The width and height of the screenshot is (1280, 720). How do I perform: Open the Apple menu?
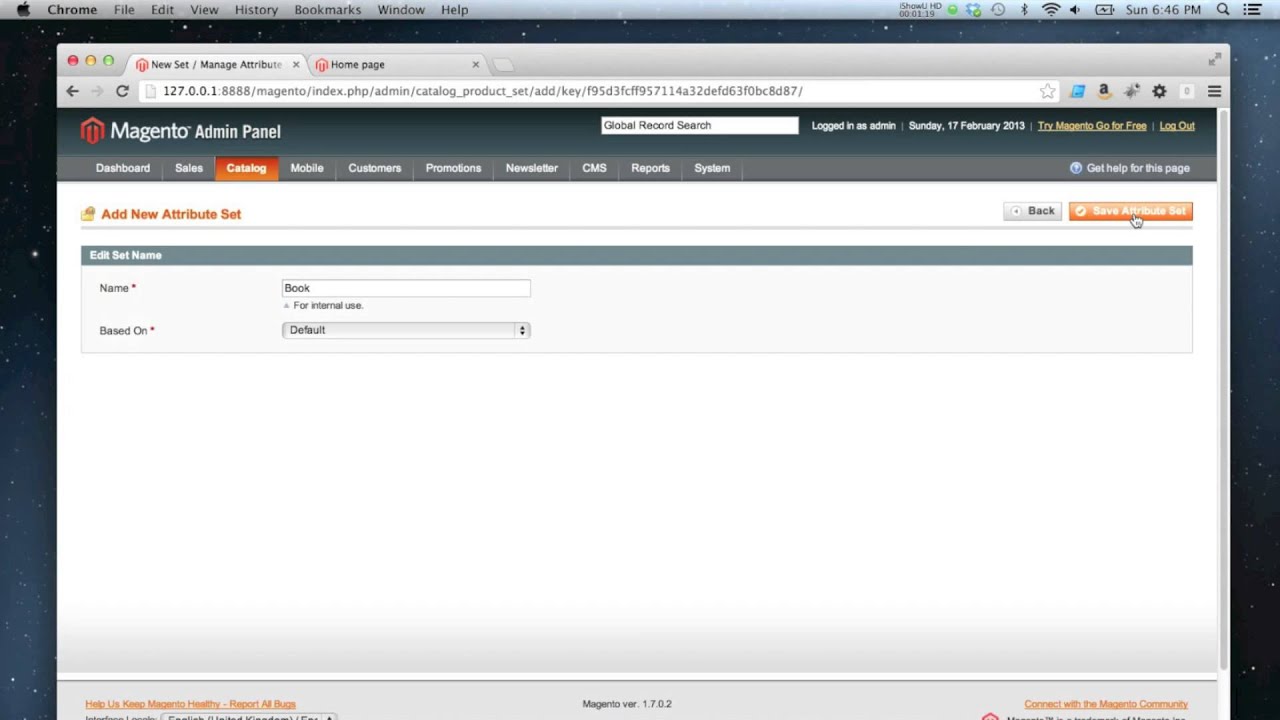point(23,10)
